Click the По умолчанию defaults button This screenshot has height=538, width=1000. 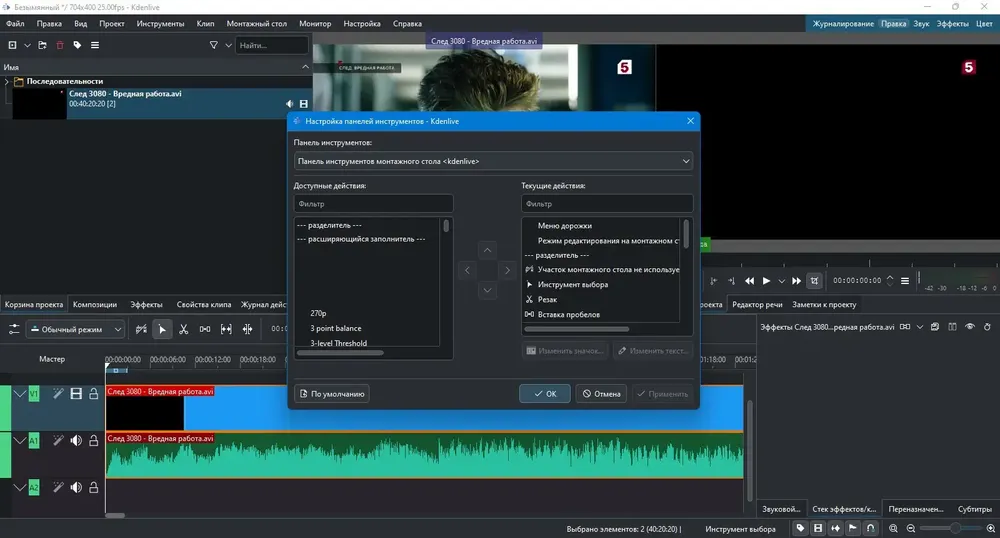point(332,394)
